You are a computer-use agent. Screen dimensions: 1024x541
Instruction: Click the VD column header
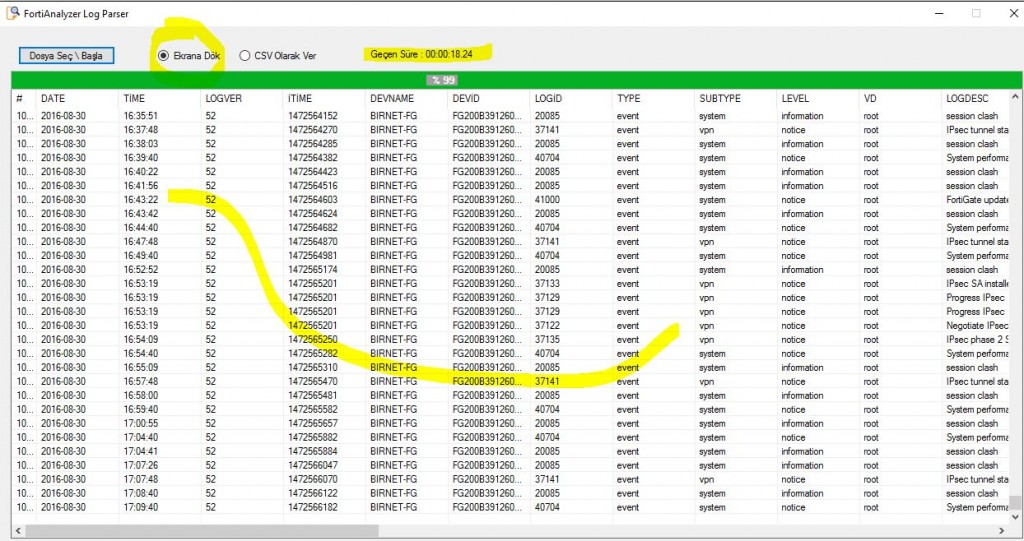[x=870, y=98]
